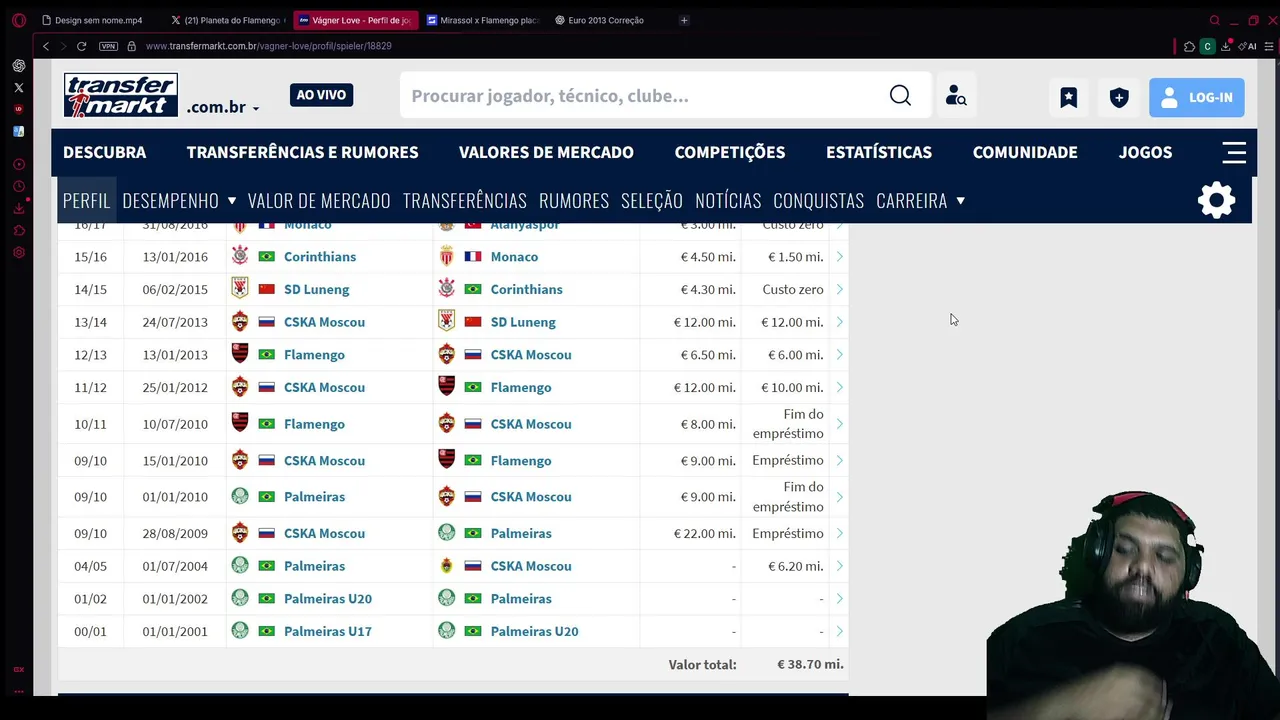Open the .com.br country dropdown
This screenshot has width=1280, height=720.
click(223, 107)
